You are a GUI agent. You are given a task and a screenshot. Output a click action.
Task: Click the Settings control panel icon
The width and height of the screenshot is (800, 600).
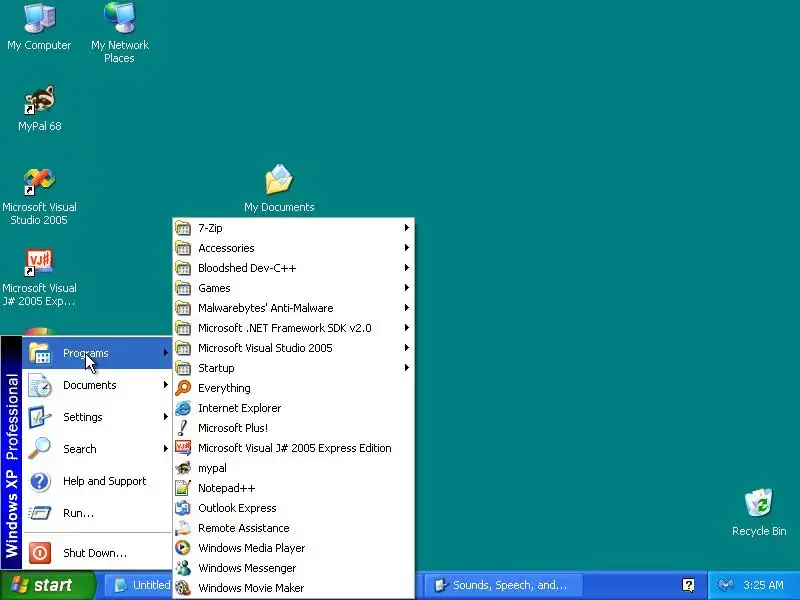tap(40, 417)
